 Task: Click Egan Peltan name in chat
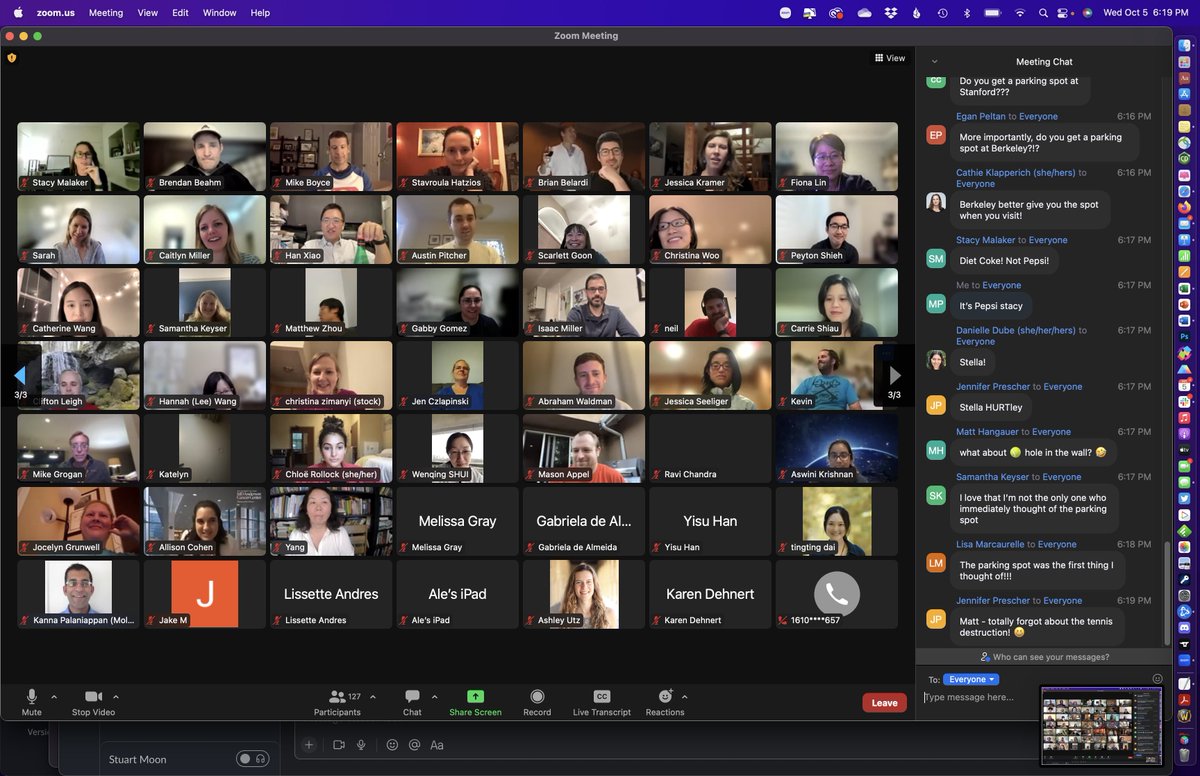pos(981,117)
